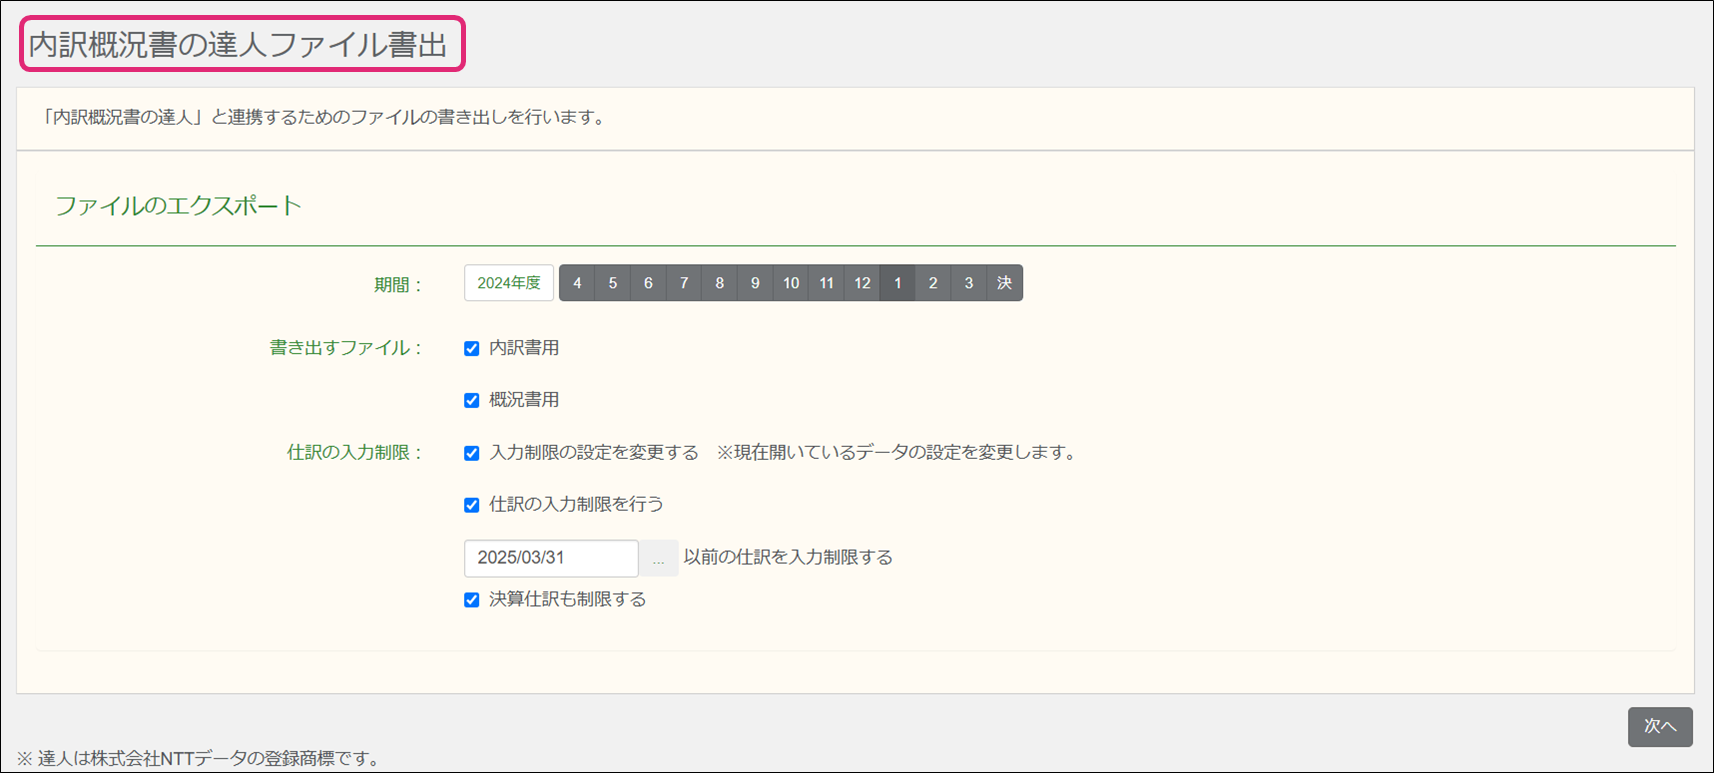The image size is (1714, 773).
Task: Uncheck the 内訳書用 checkbox
Action: click(472, 348)
